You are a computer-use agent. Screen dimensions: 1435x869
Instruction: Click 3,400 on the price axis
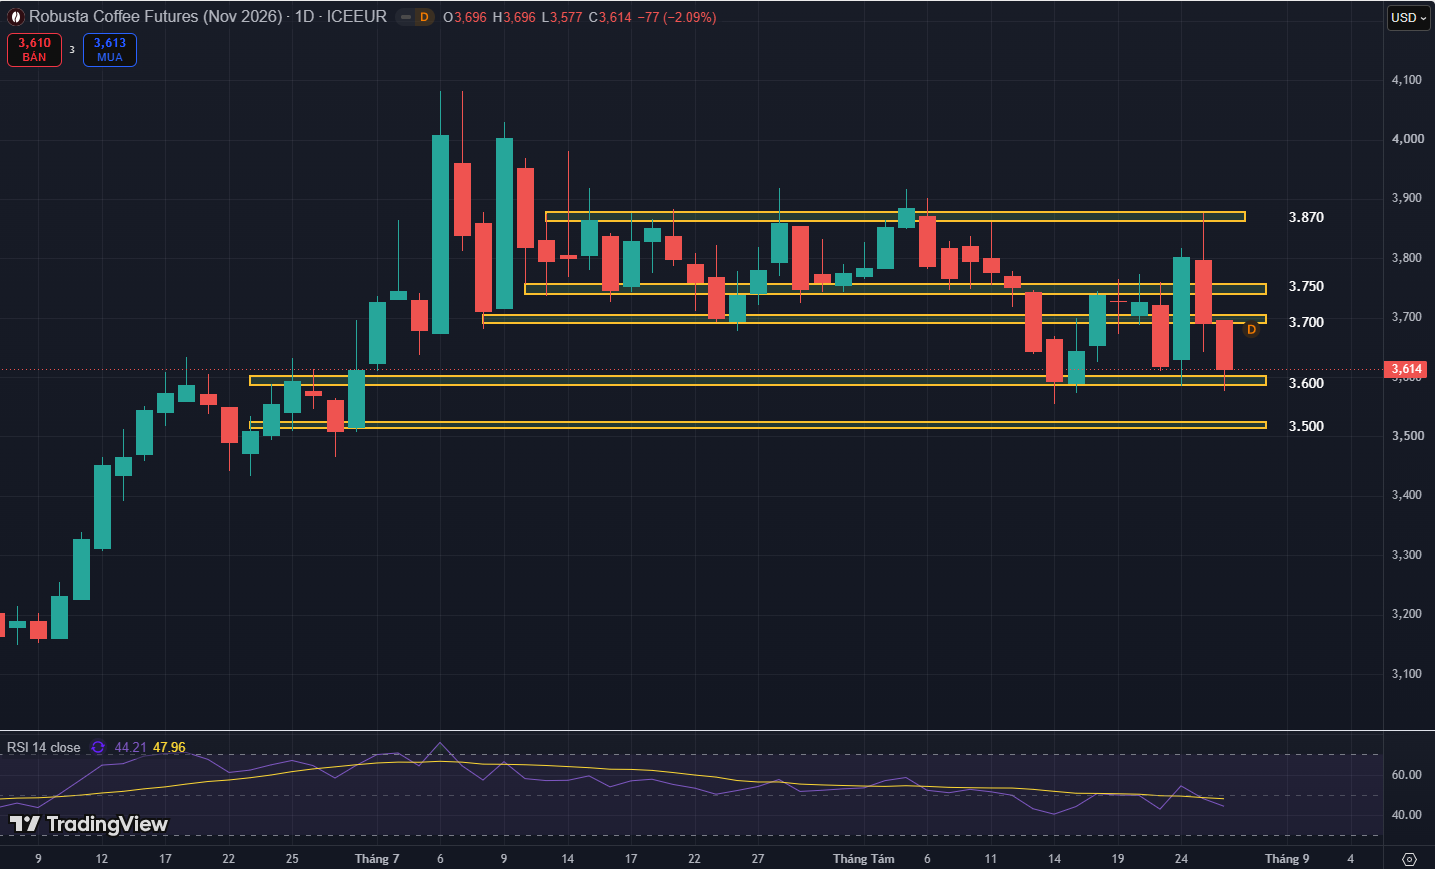[x=1407, y=495]
